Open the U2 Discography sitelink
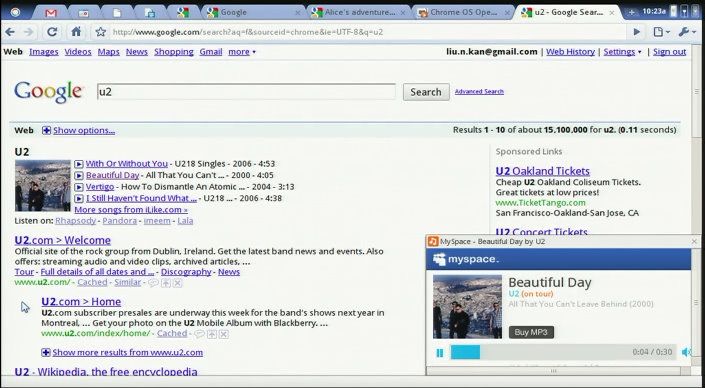 point(186,272)
